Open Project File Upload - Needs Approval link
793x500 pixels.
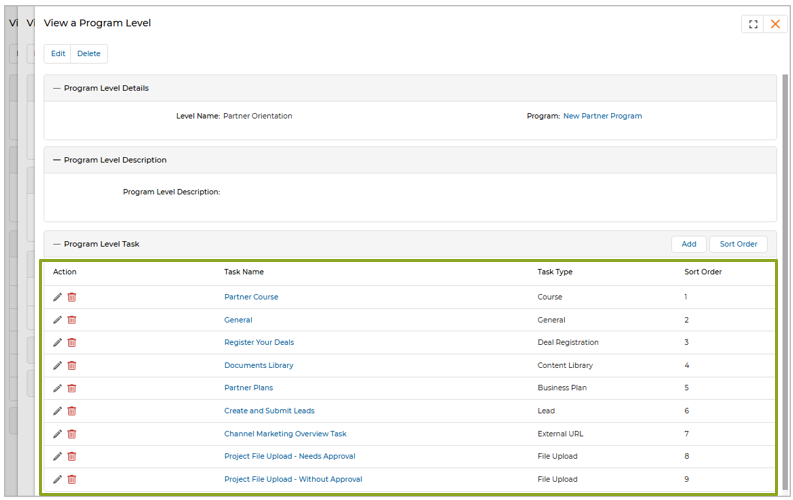[x=290, y=457]
